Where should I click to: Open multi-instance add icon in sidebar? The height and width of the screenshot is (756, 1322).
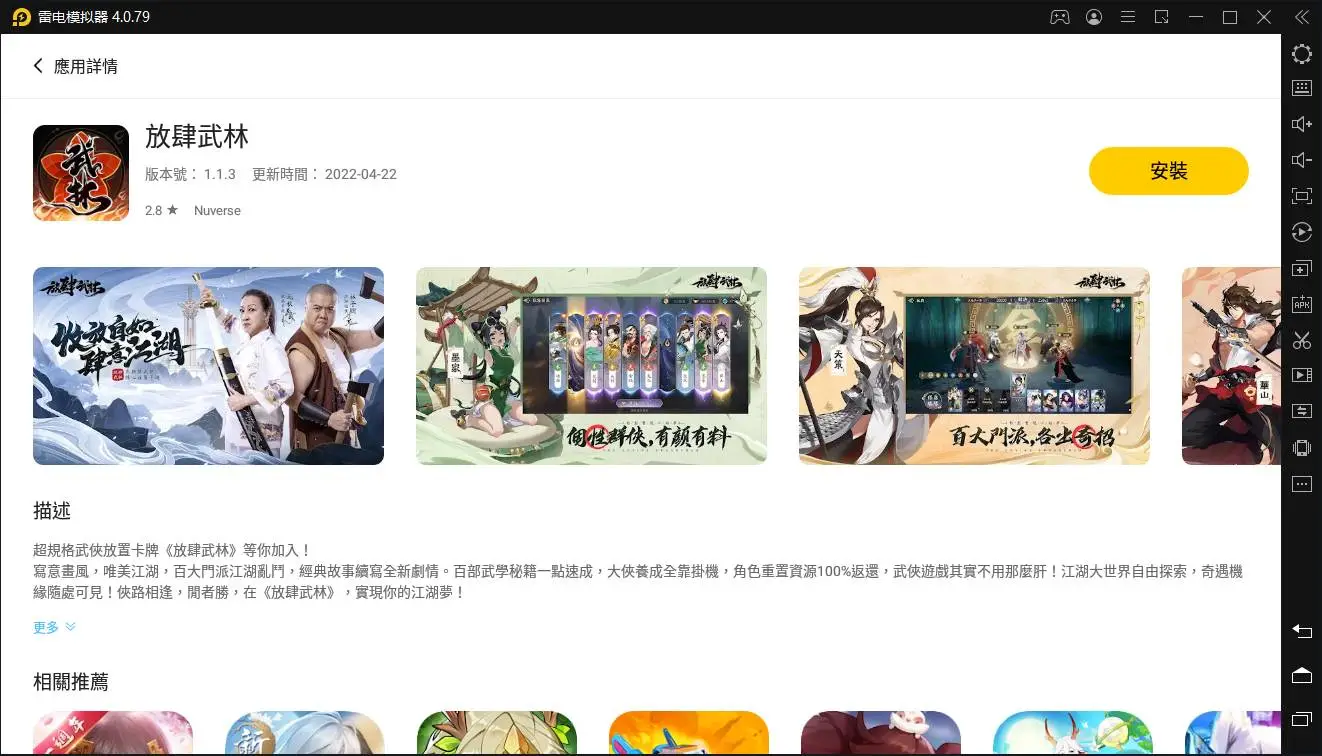(x=1301, y=269)
